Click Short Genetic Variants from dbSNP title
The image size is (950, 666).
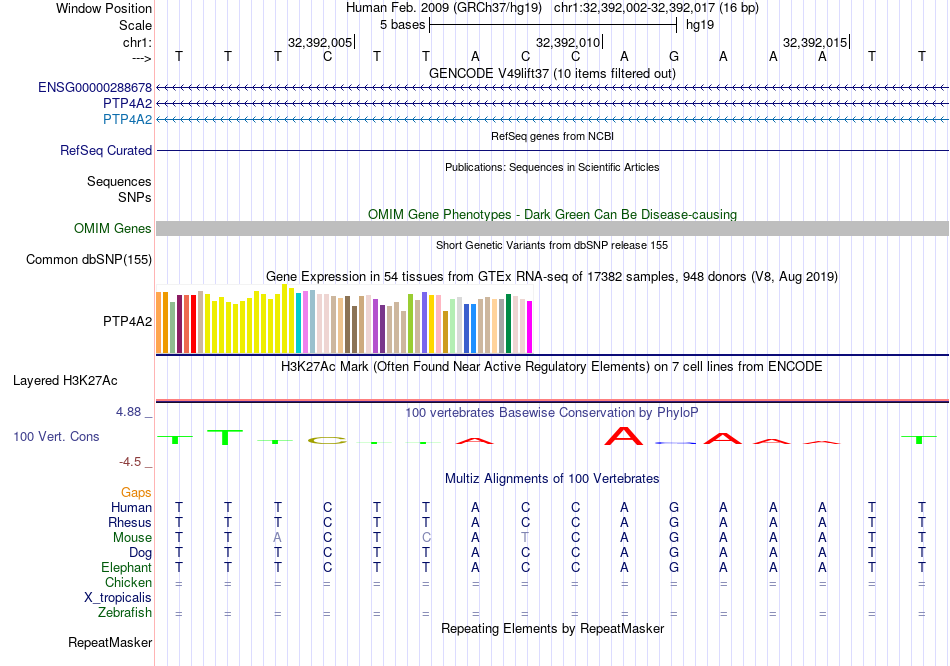[552, 245]
